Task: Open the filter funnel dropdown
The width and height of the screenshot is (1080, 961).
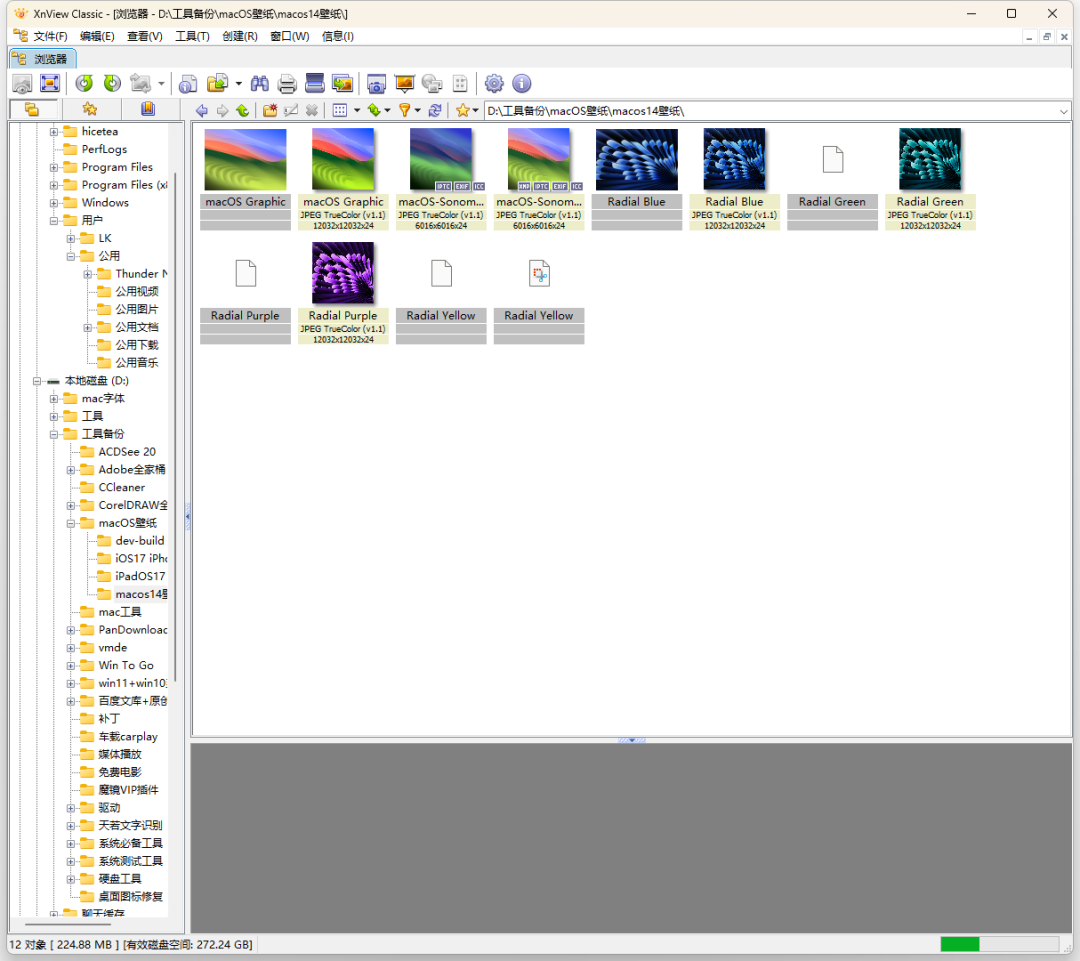Action: click(417, 110)
